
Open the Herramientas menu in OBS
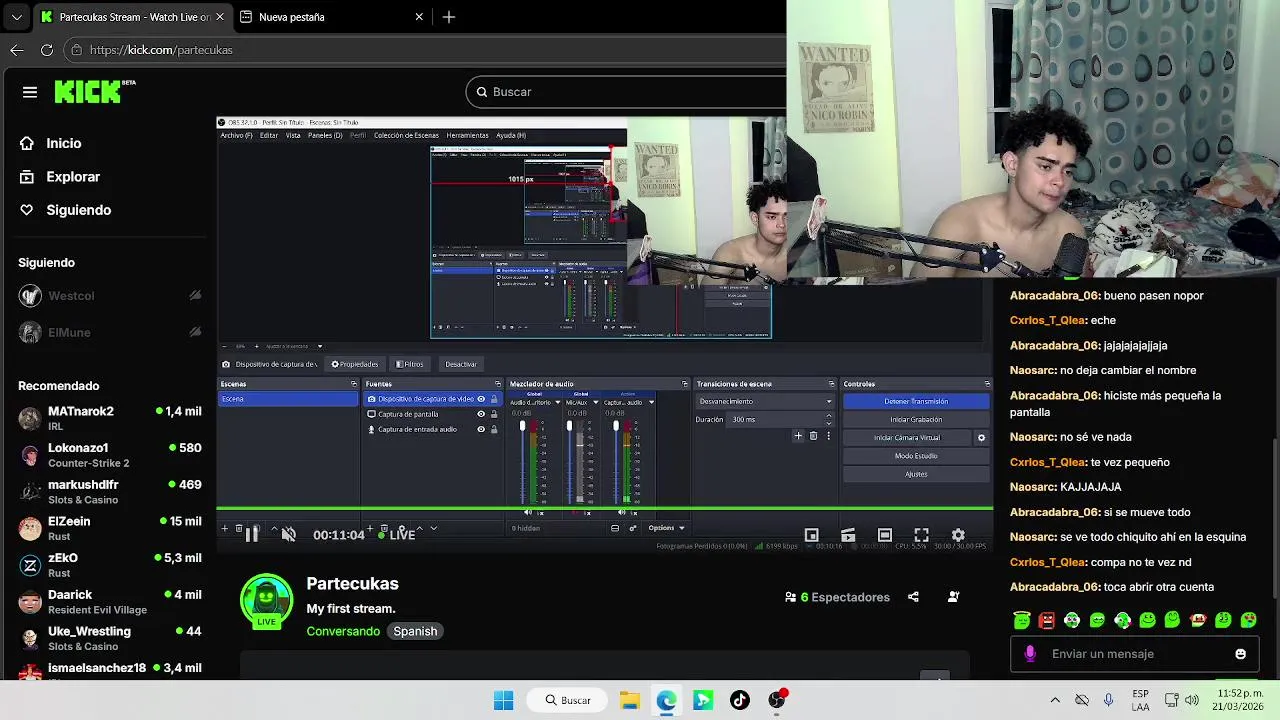click(x=467, y=135)
